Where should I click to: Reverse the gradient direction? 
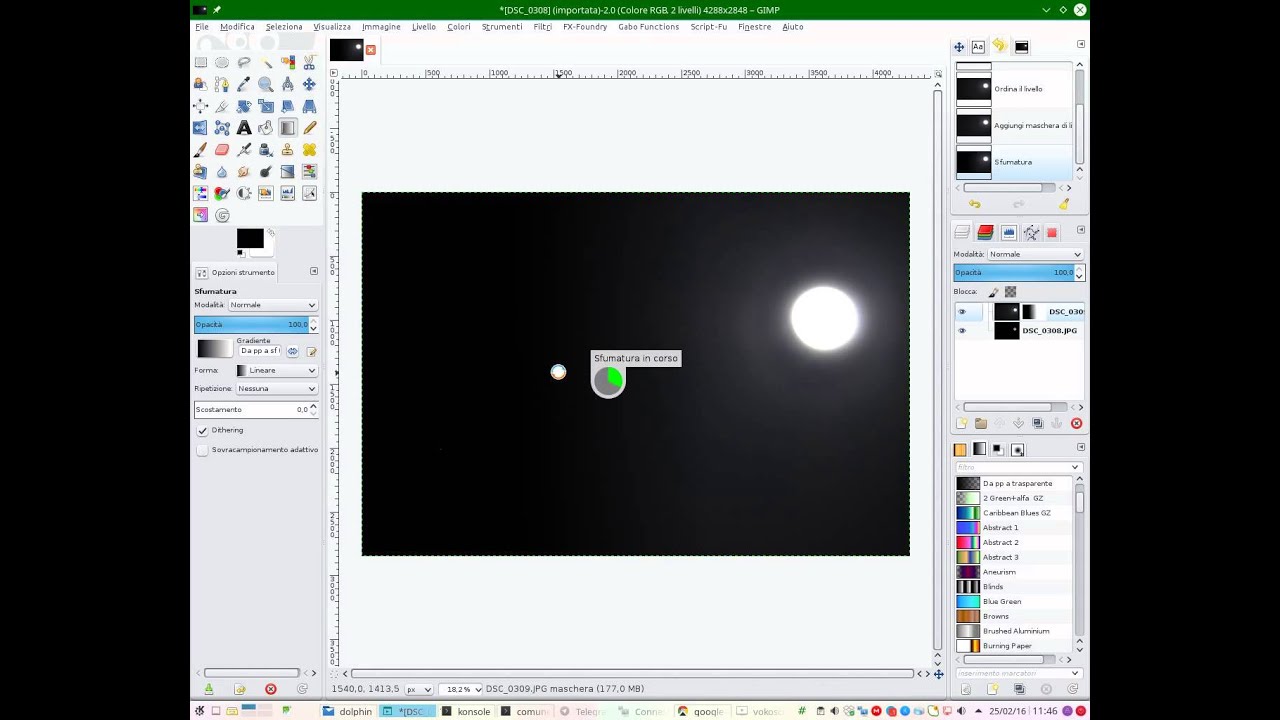click(x=292, y=351)
